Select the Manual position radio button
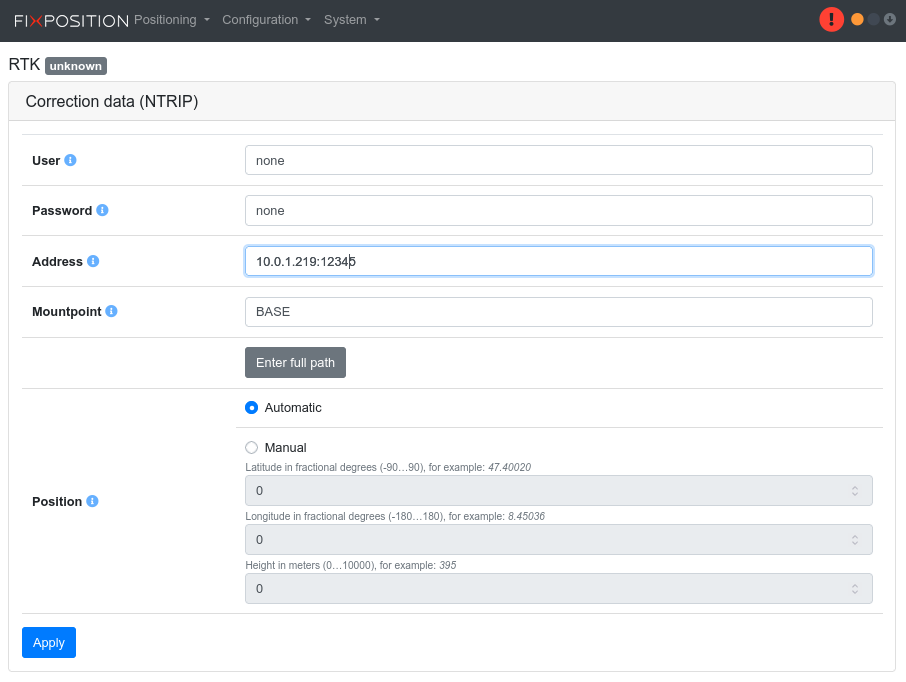Image resolution: width=906 pixels, height=682 pixels. click(252, 447)
